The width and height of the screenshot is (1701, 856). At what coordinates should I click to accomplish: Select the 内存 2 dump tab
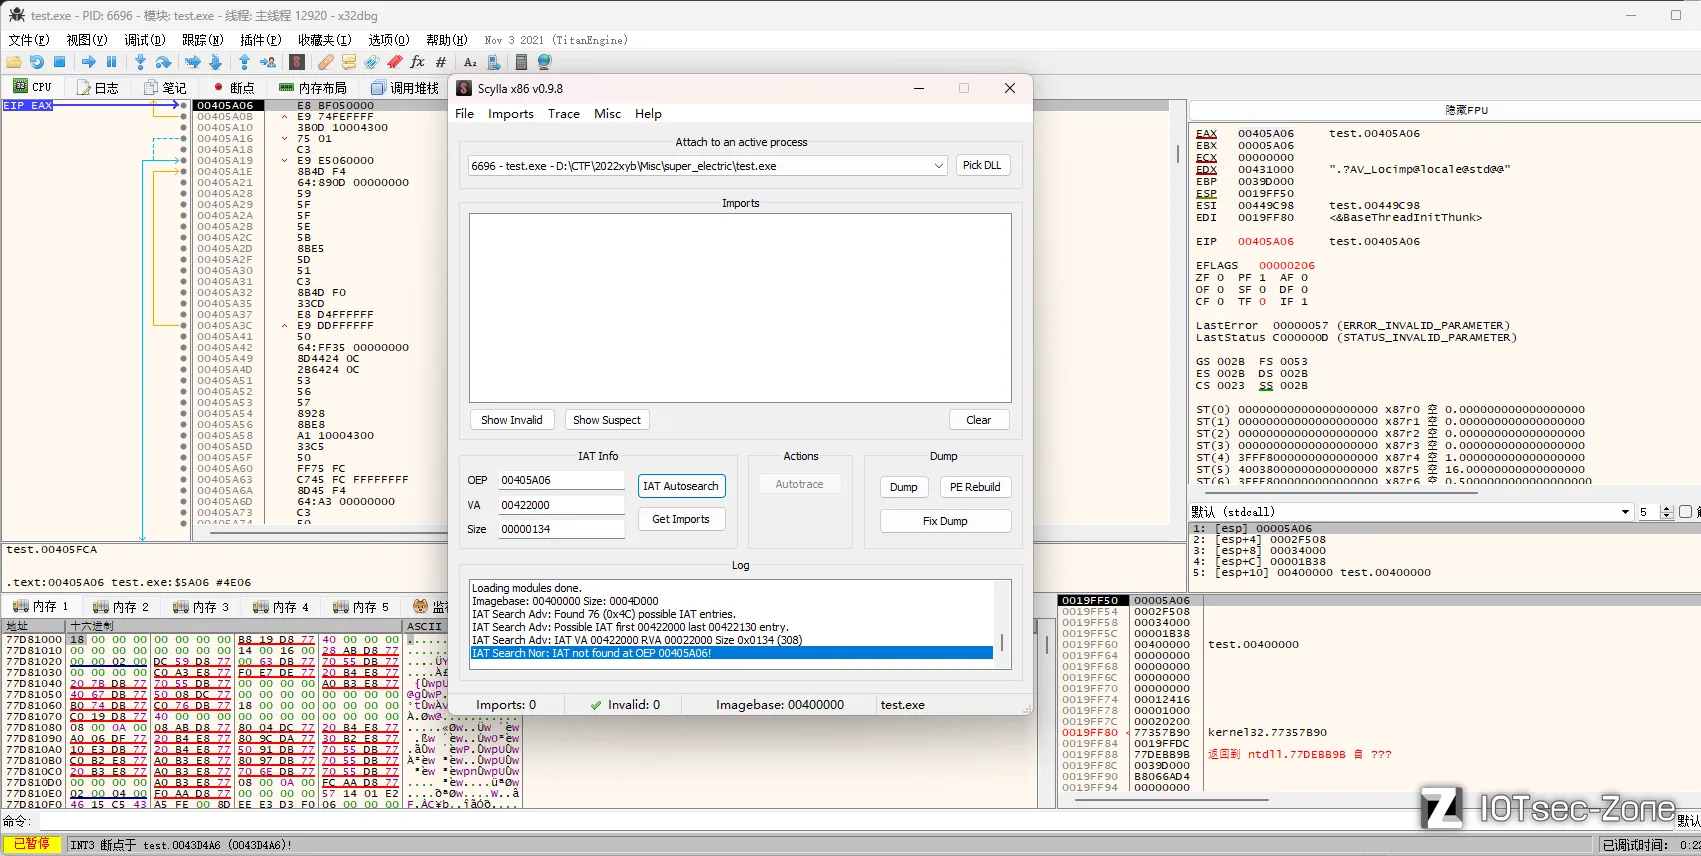121,607
